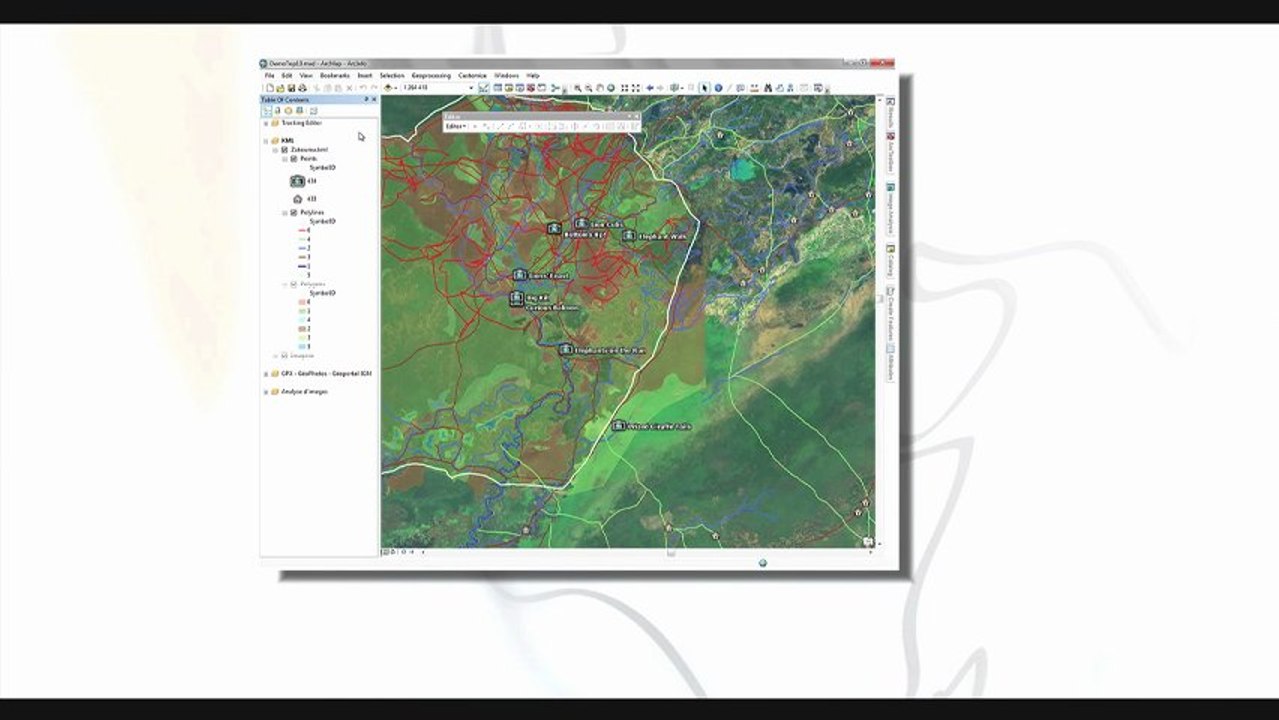Click the Measure tool icon

754,88
